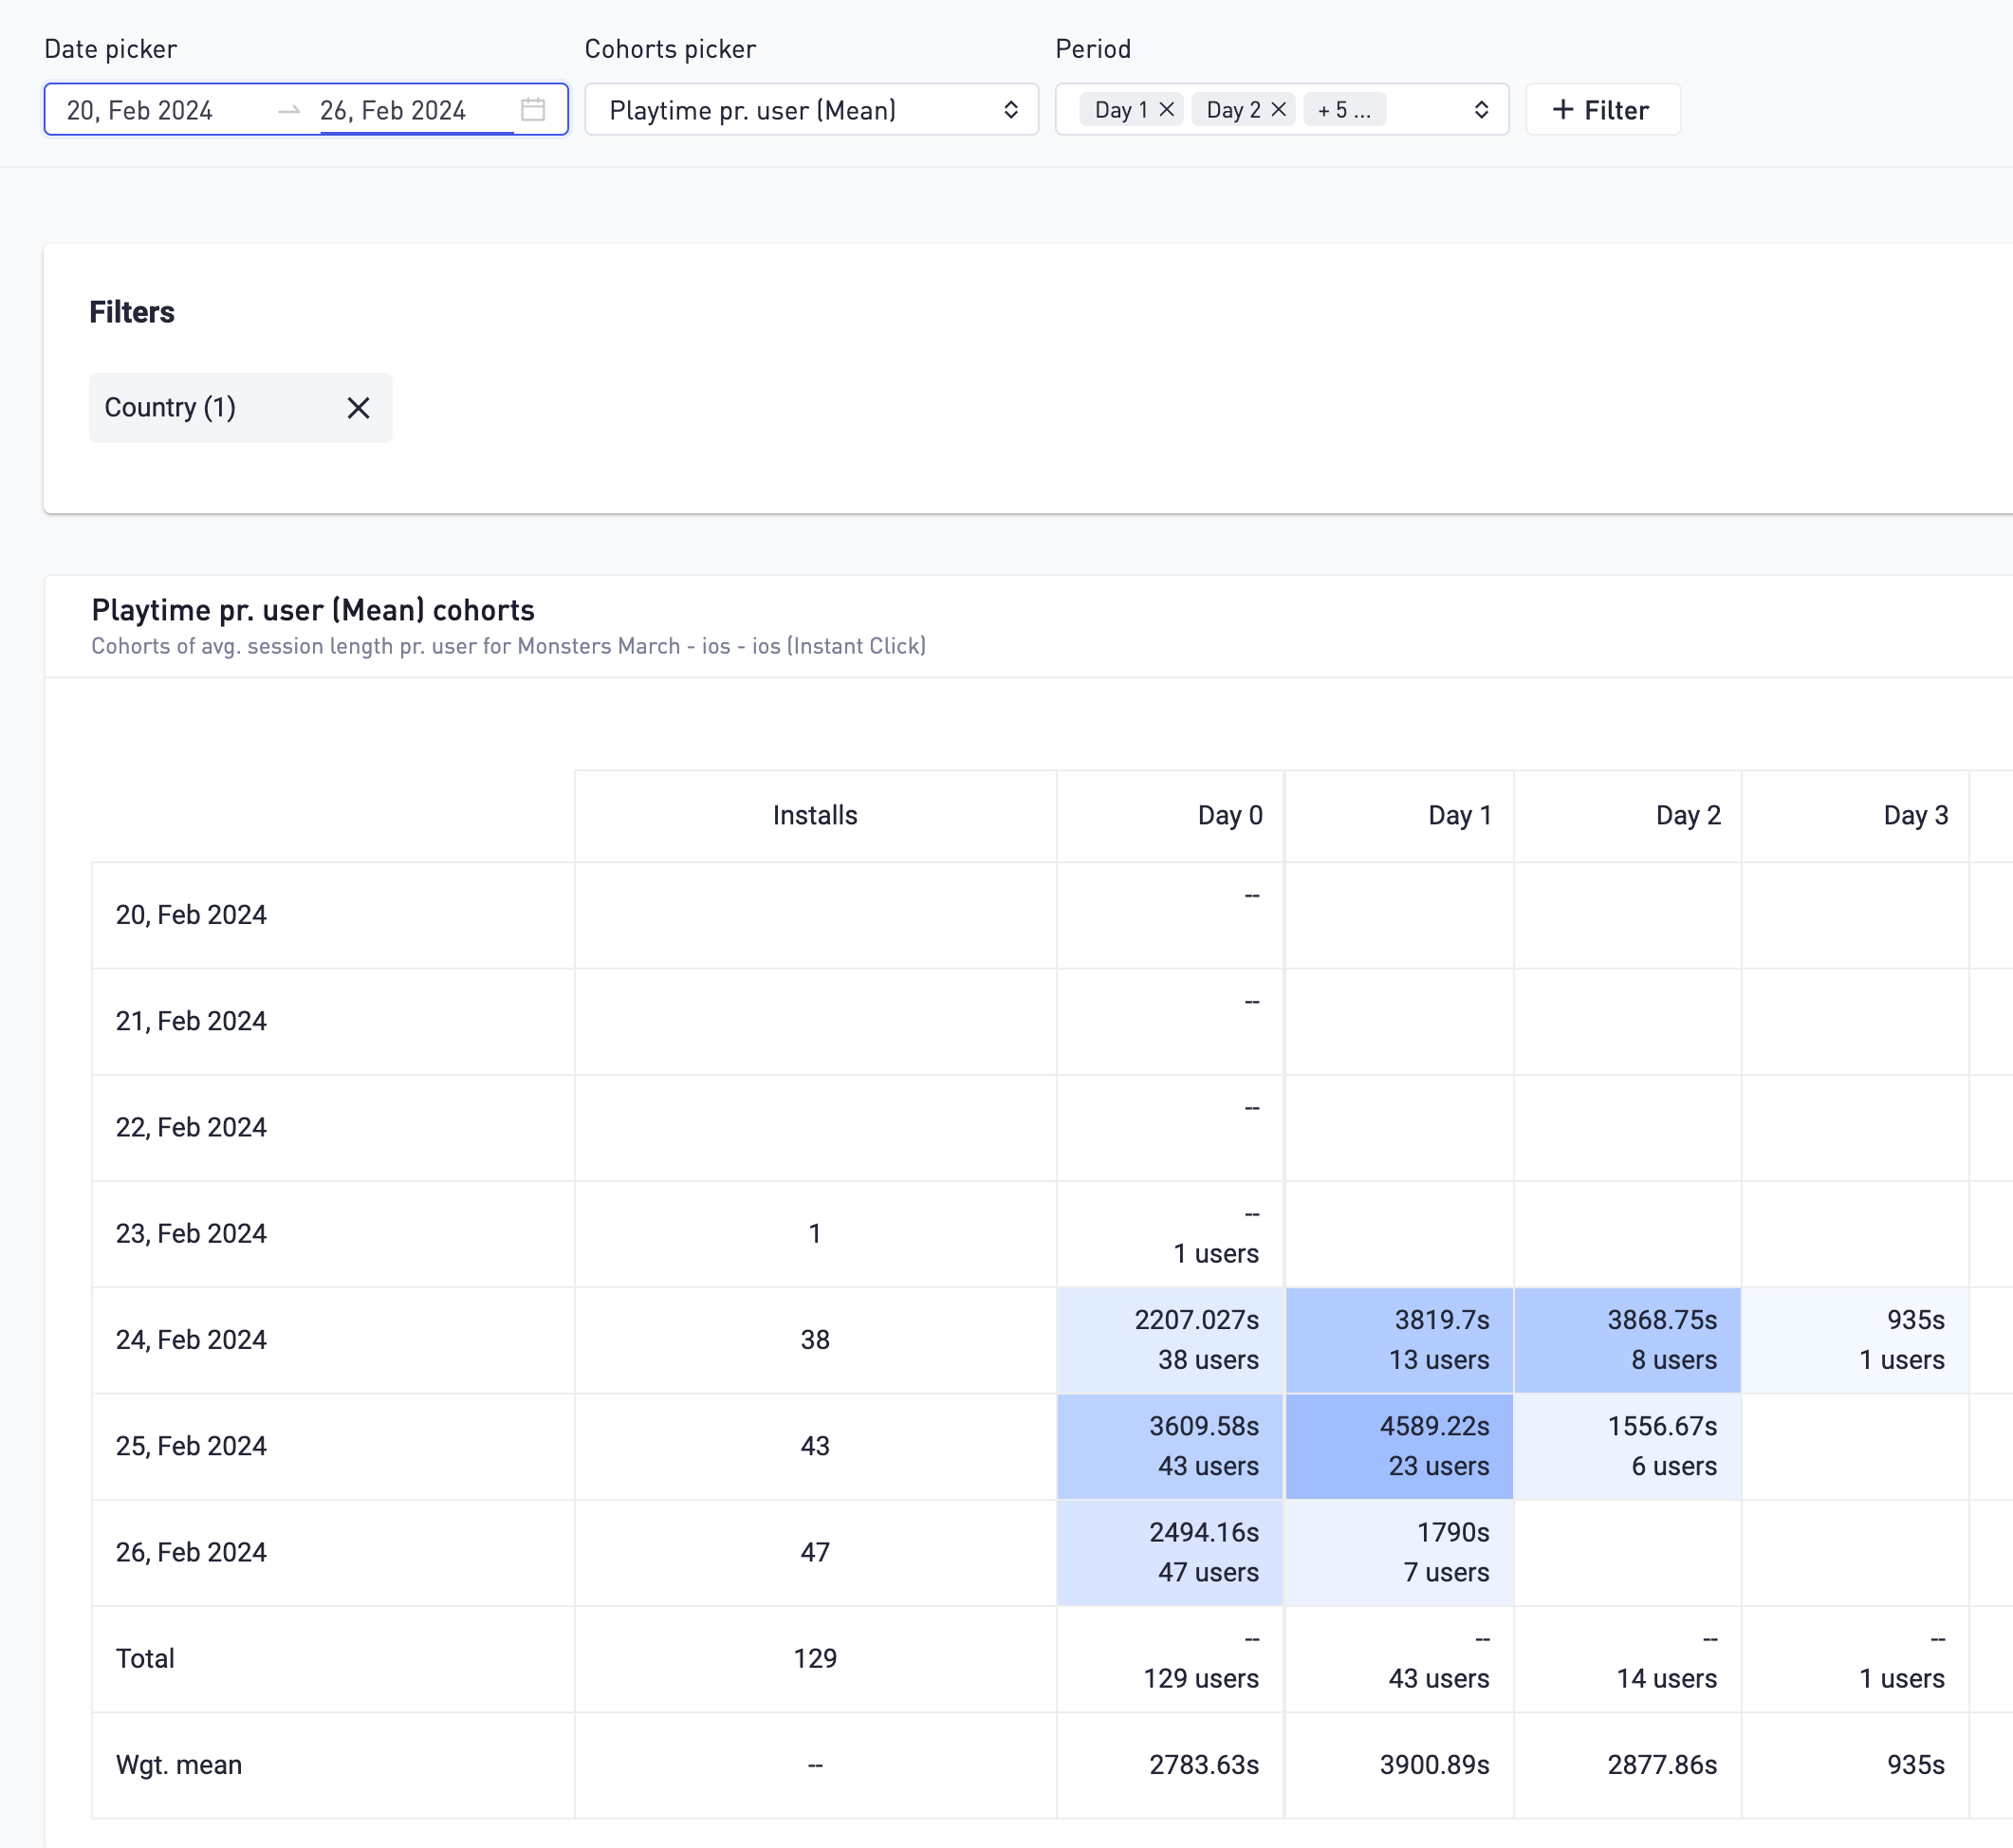Click the Installs column header
The image size is (2013, 1848).
(815, 815)
